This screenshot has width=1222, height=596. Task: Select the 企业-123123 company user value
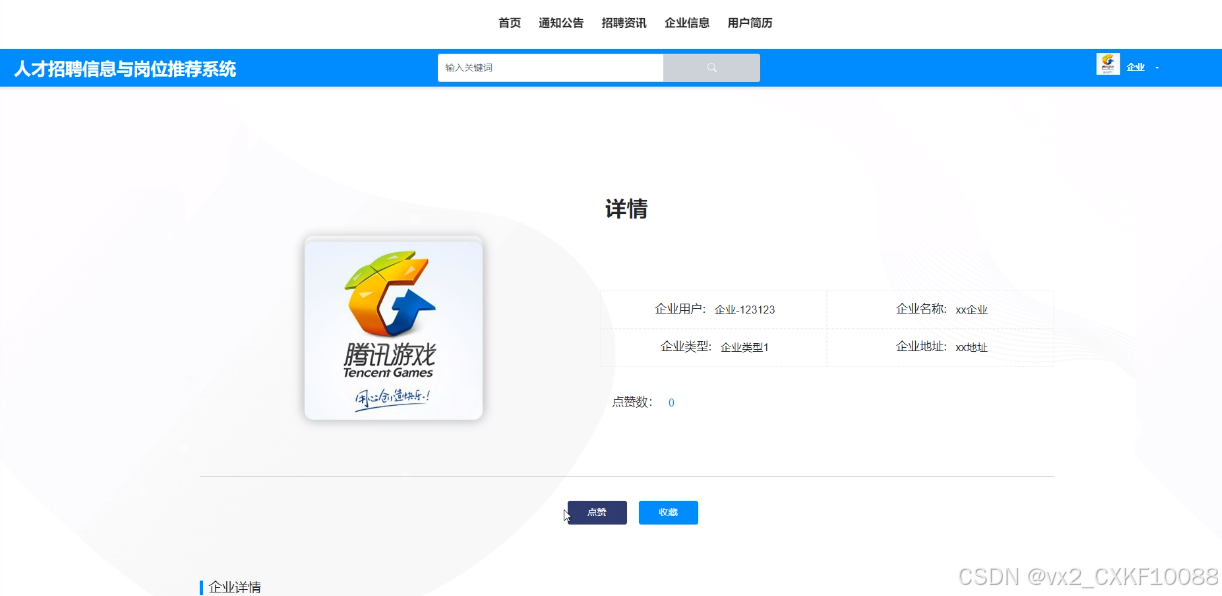(745, 310)
